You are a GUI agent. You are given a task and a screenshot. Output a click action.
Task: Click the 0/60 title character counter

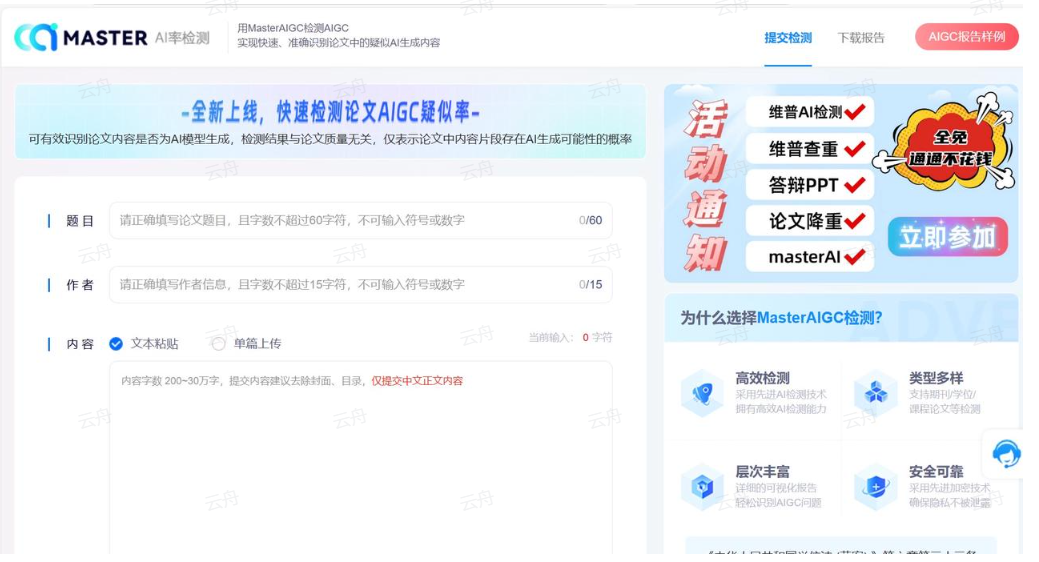click(x=590, y=220)
